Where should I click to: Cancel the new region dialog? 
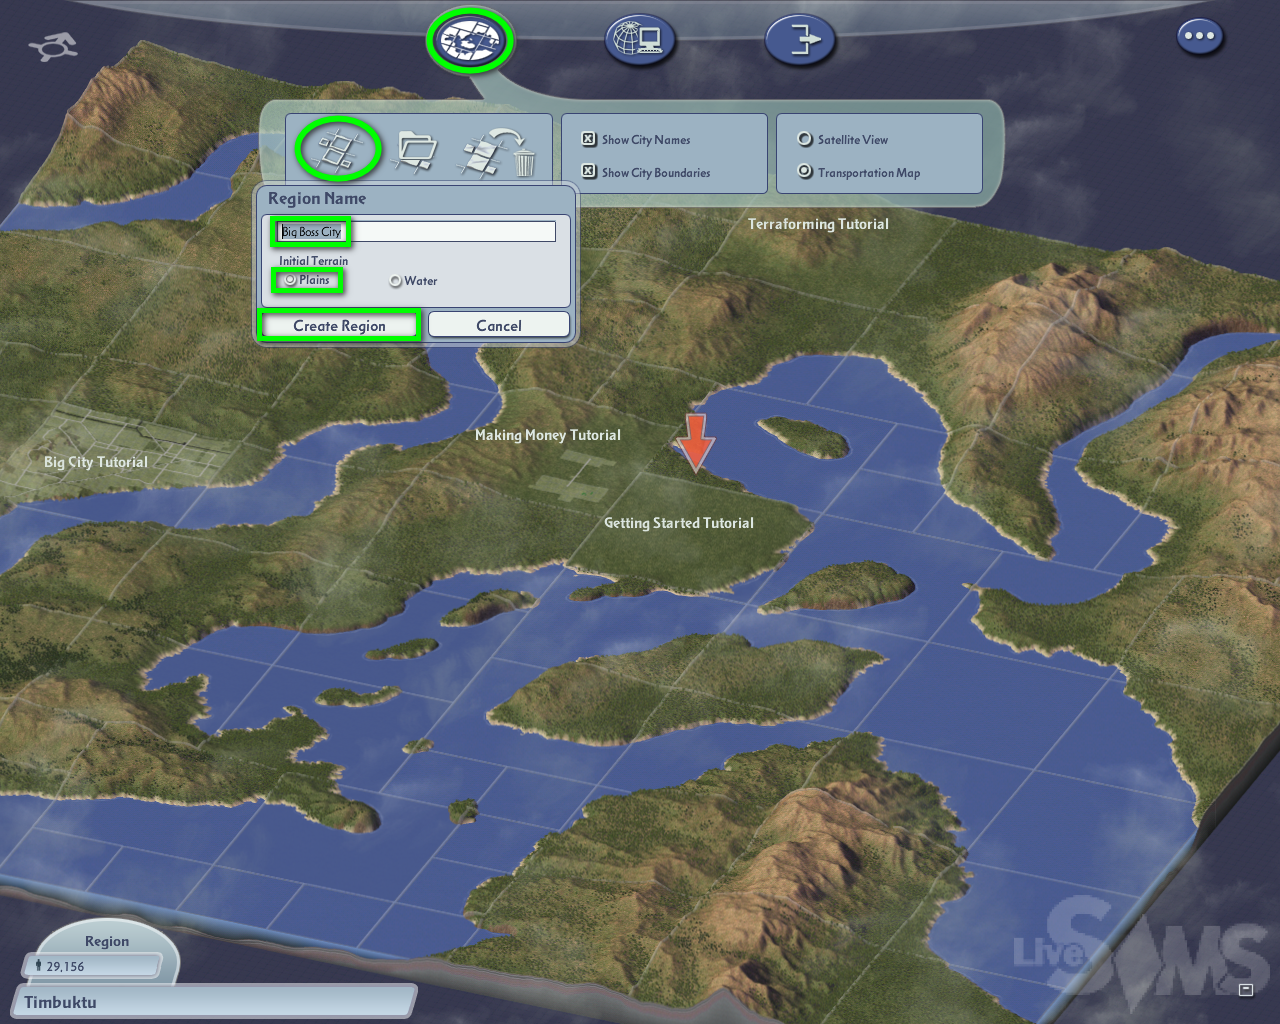pyautogui.click(x=499, y=325)
